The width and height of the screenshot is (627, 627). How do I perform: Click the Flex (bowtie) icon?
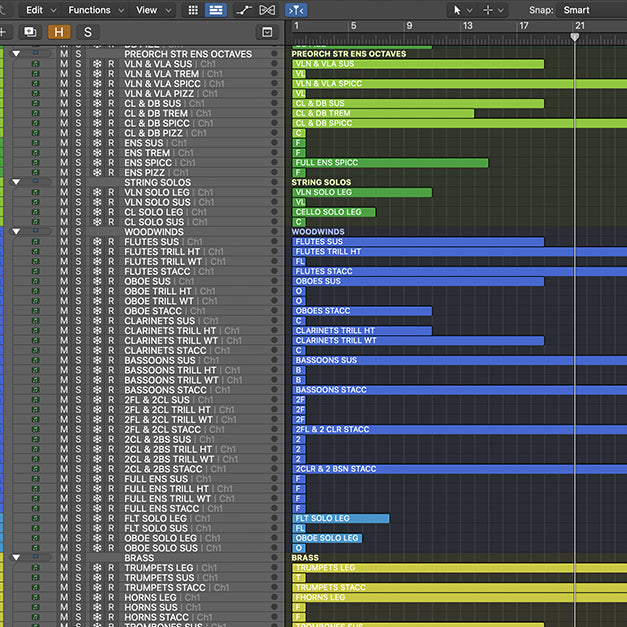tap(266, 10)
